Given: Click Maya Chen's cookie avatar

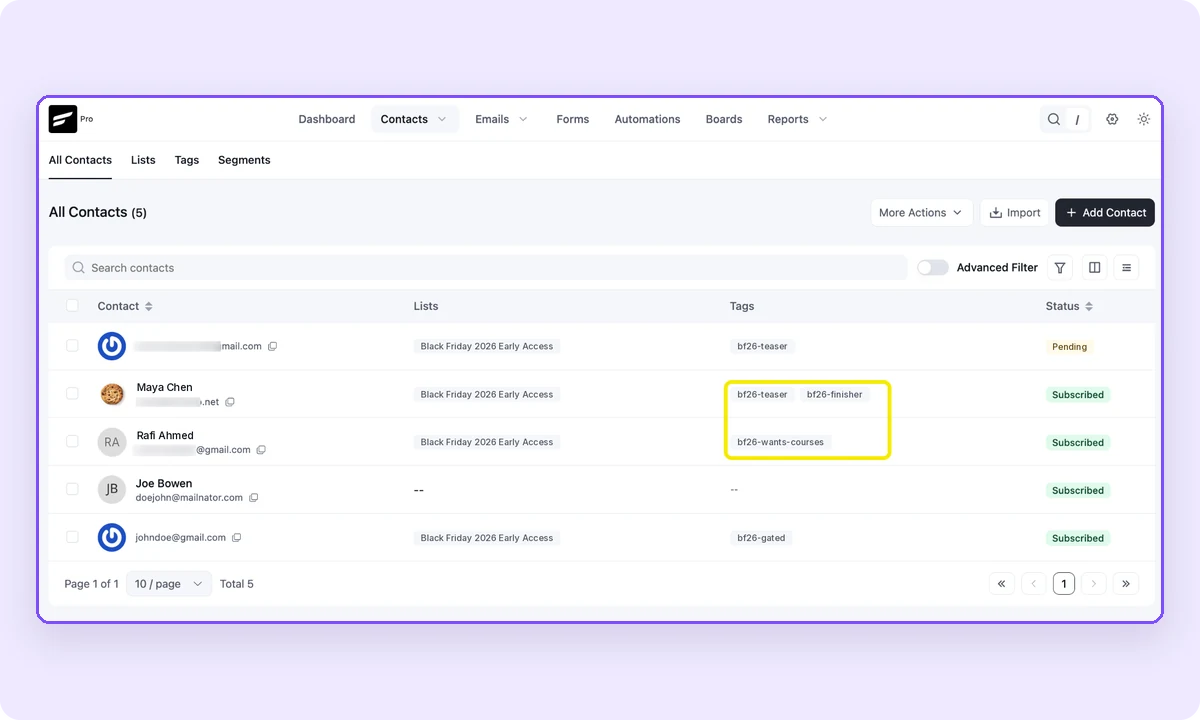Looking at the screenshot, I should [x=112, y=394].
